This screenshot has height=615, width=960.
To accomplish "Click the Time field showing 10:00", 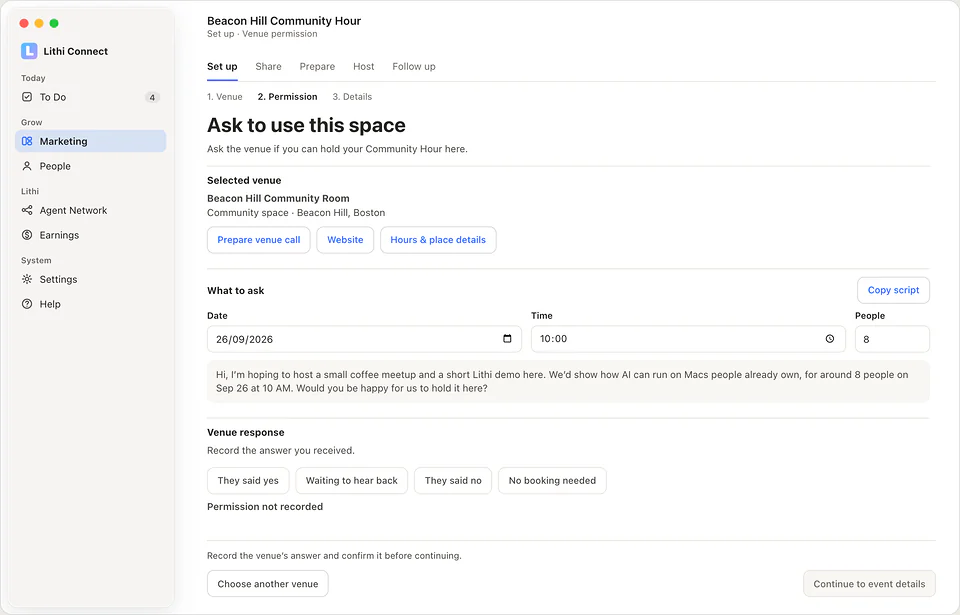I will pyautogui.click(x=688, y=339).
